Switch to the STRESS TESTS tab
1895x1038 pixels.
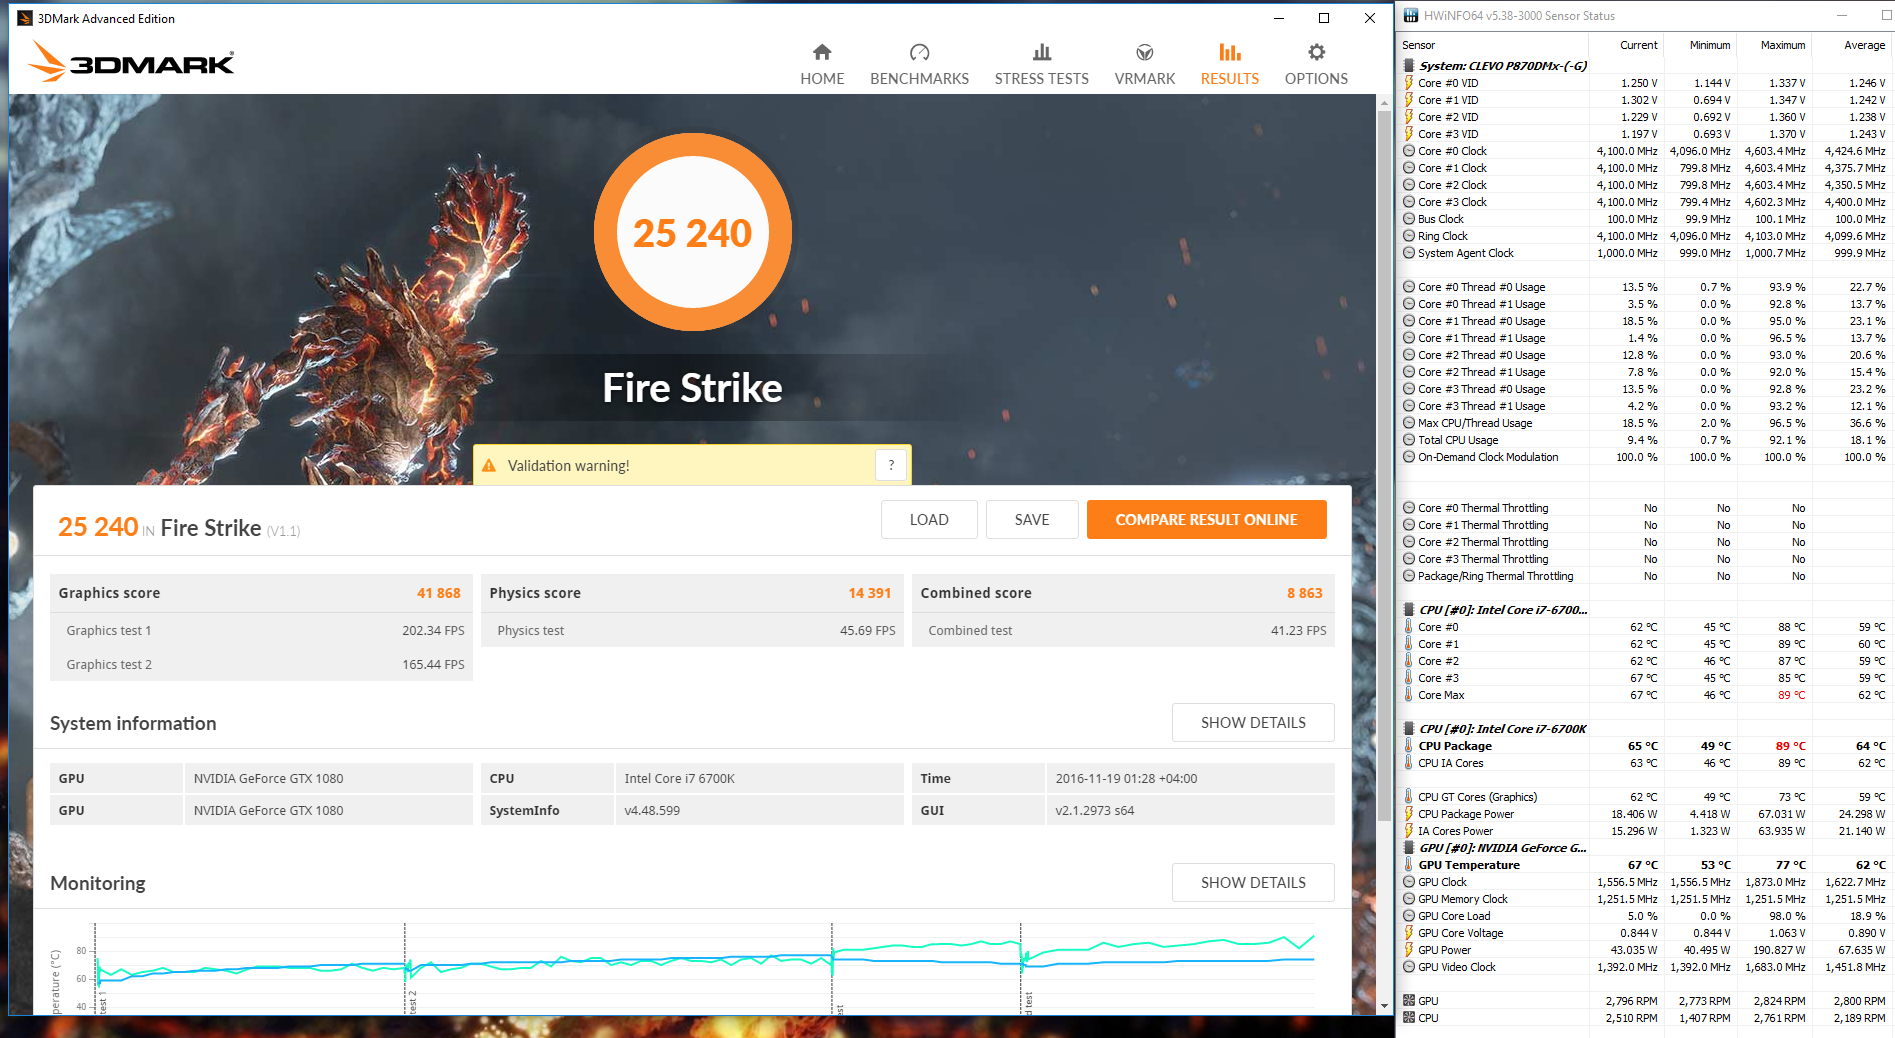(x=1041, y=65)
